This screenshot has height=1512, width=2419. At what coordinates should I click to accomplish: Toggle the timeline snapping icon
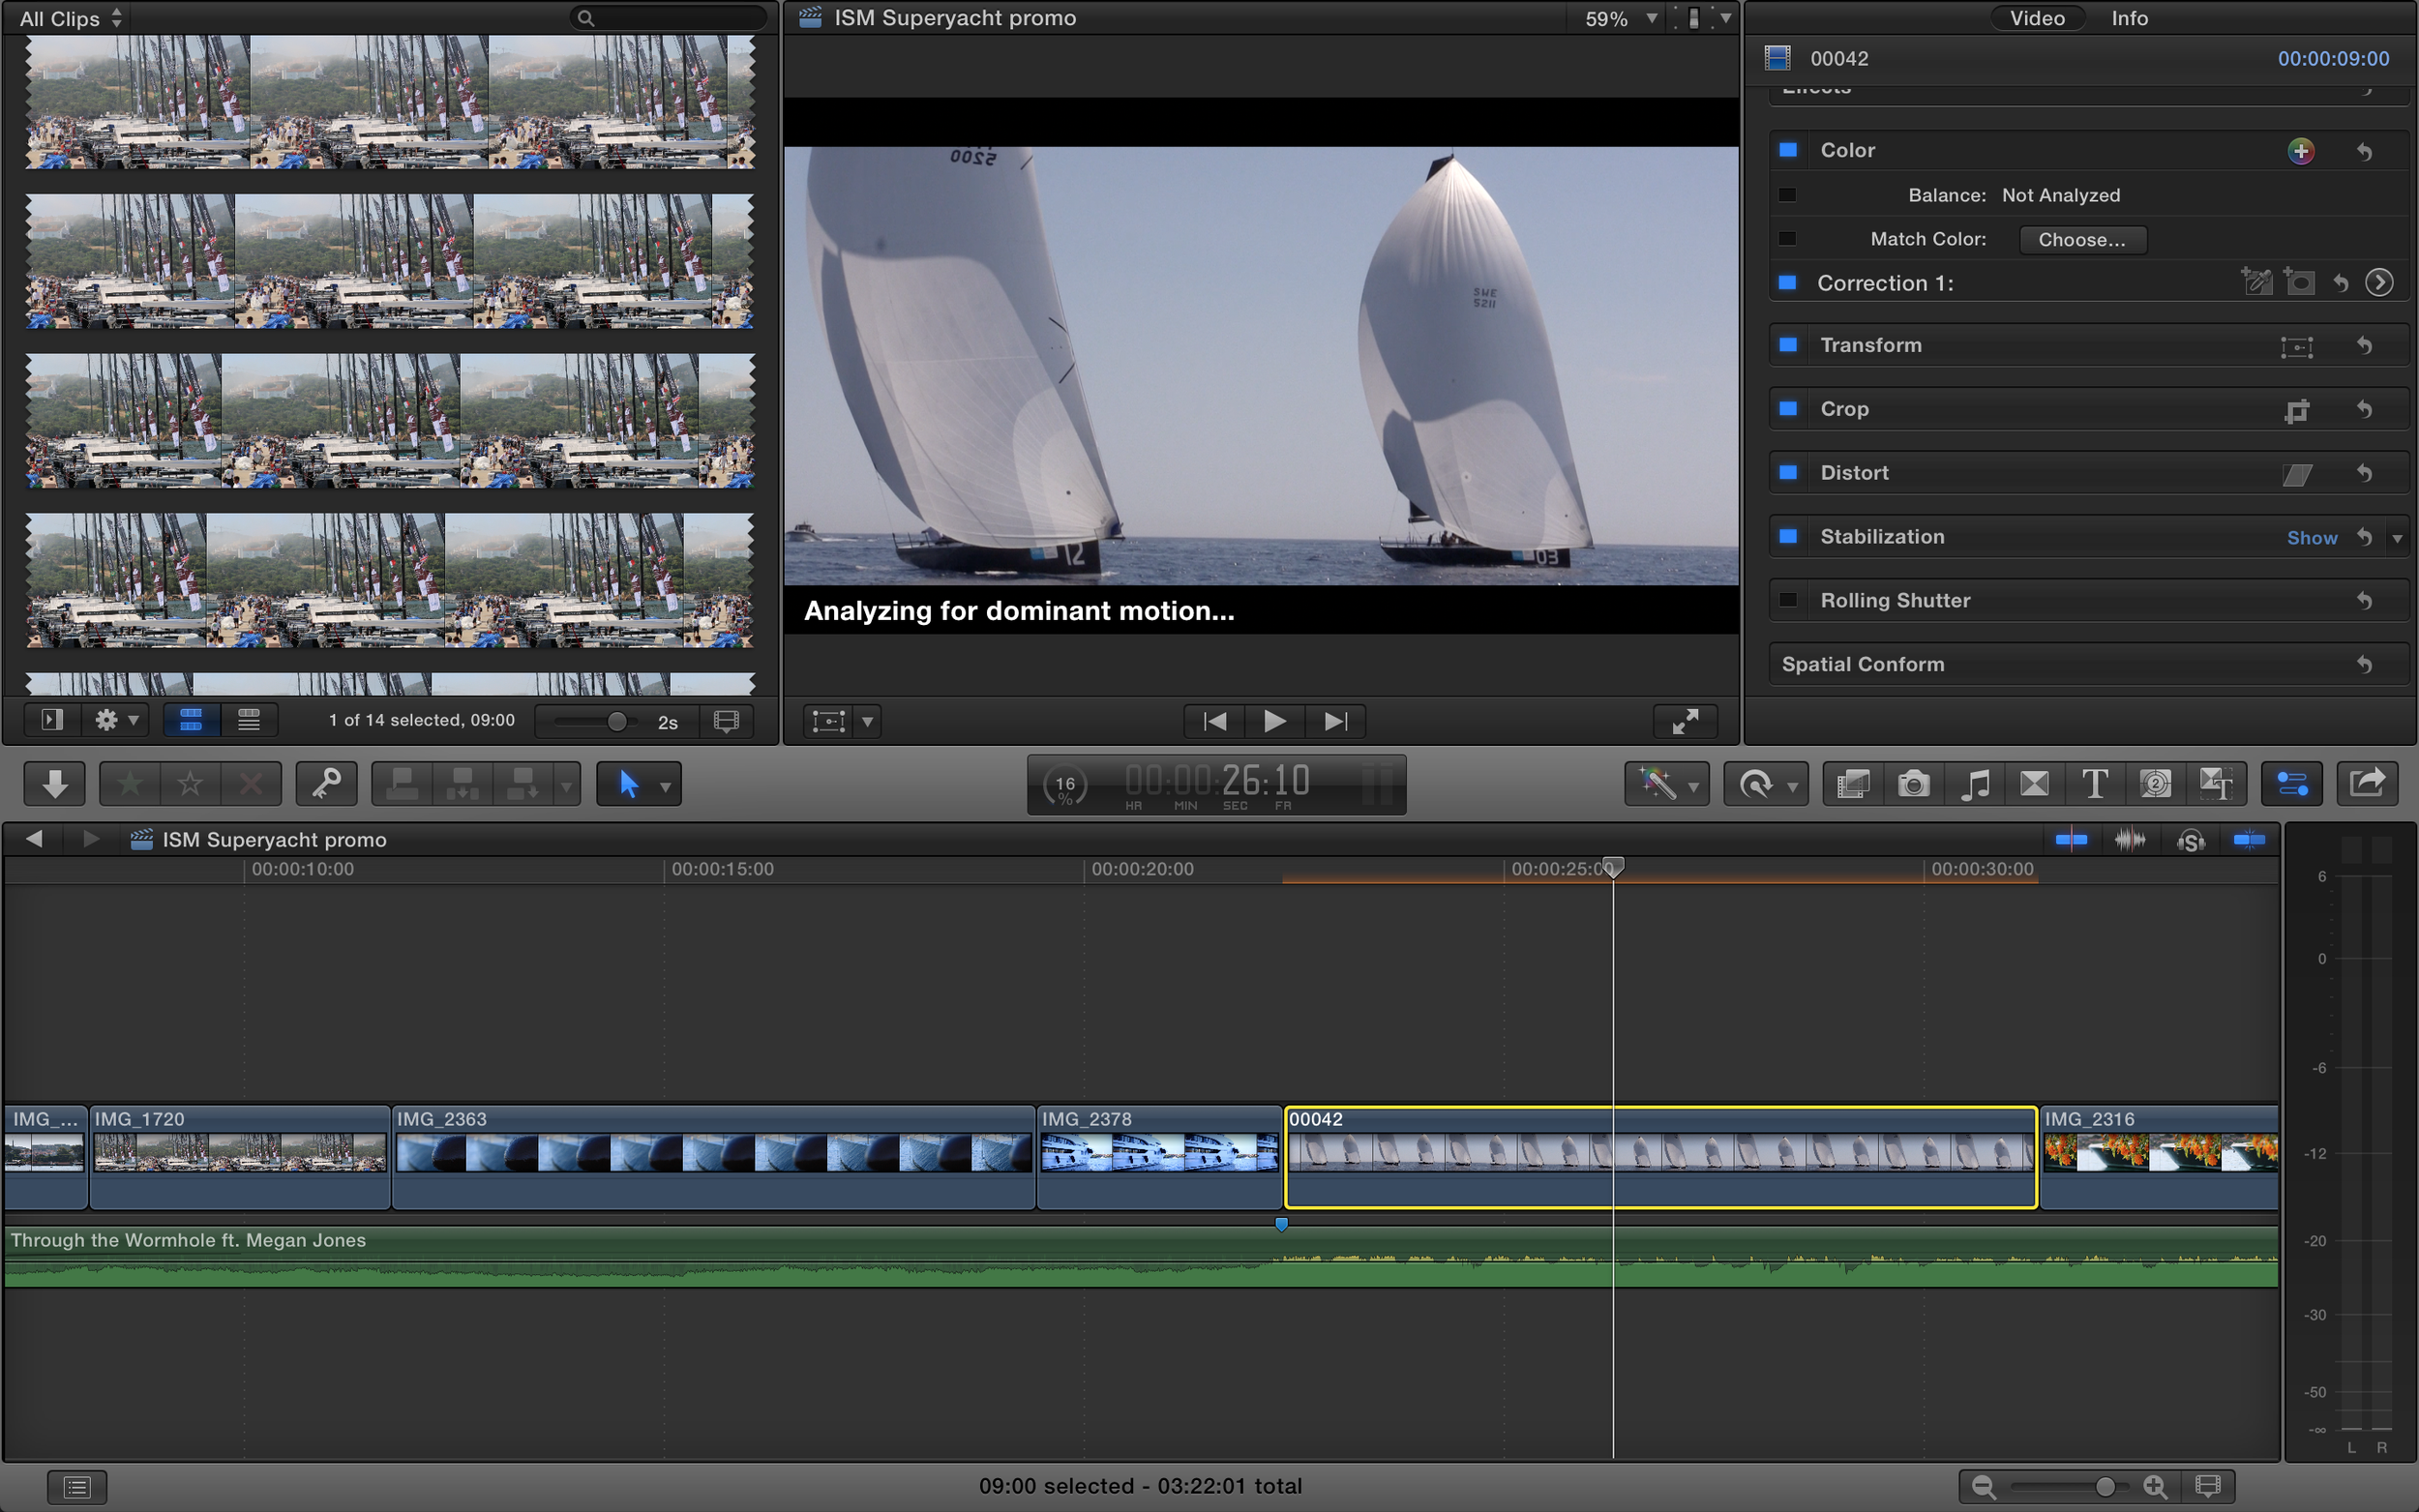pos(2248,840)
